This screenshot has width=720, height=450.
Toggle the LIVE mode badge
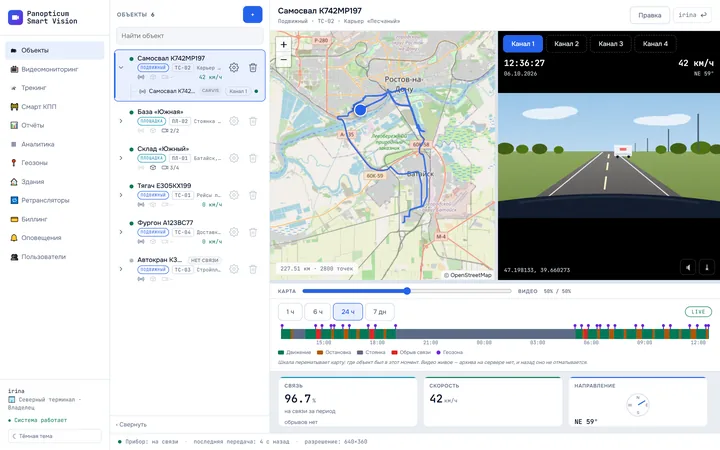pos(698,312)
